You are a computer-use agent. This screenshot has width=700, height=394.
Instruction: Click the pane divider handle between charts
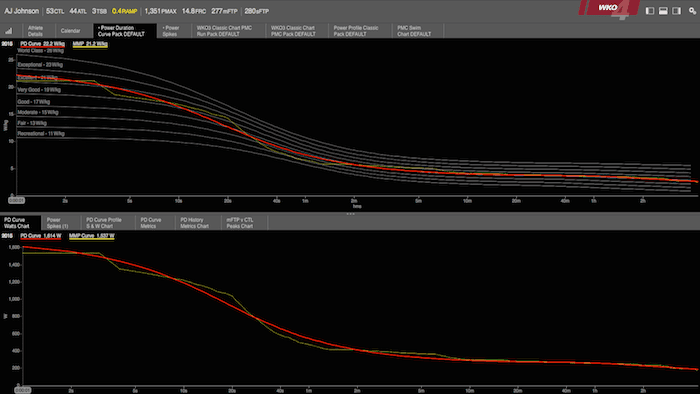click(x=350, y=214)
